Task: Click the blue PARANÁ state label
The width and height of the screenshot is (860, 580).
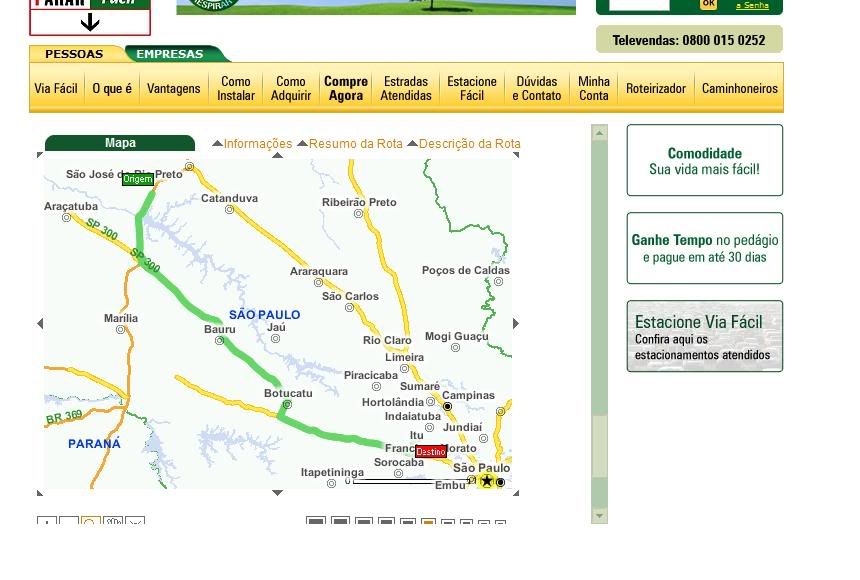Action: pos(94,443)
